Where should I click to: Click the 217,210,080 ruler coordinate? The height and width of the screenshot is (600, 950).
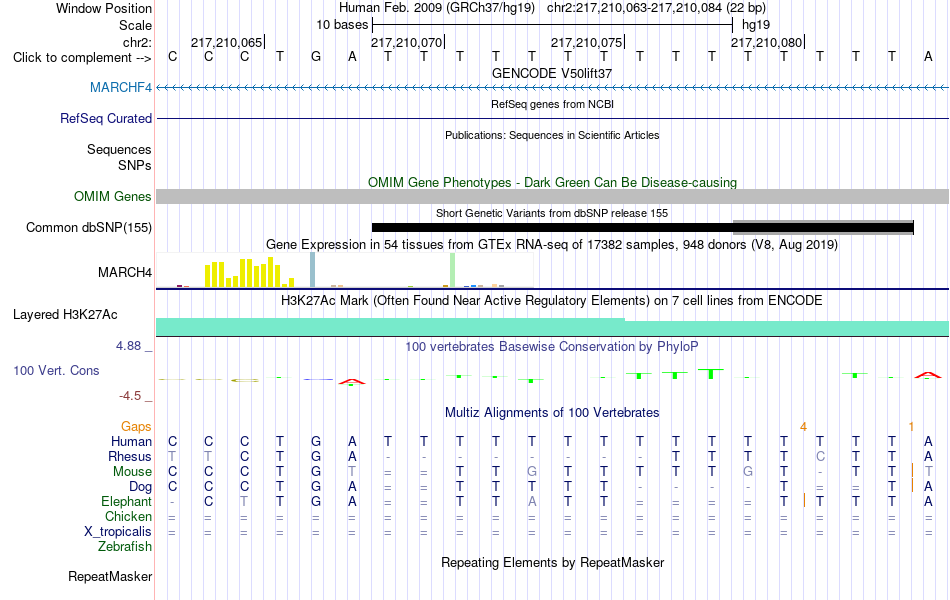766,42
